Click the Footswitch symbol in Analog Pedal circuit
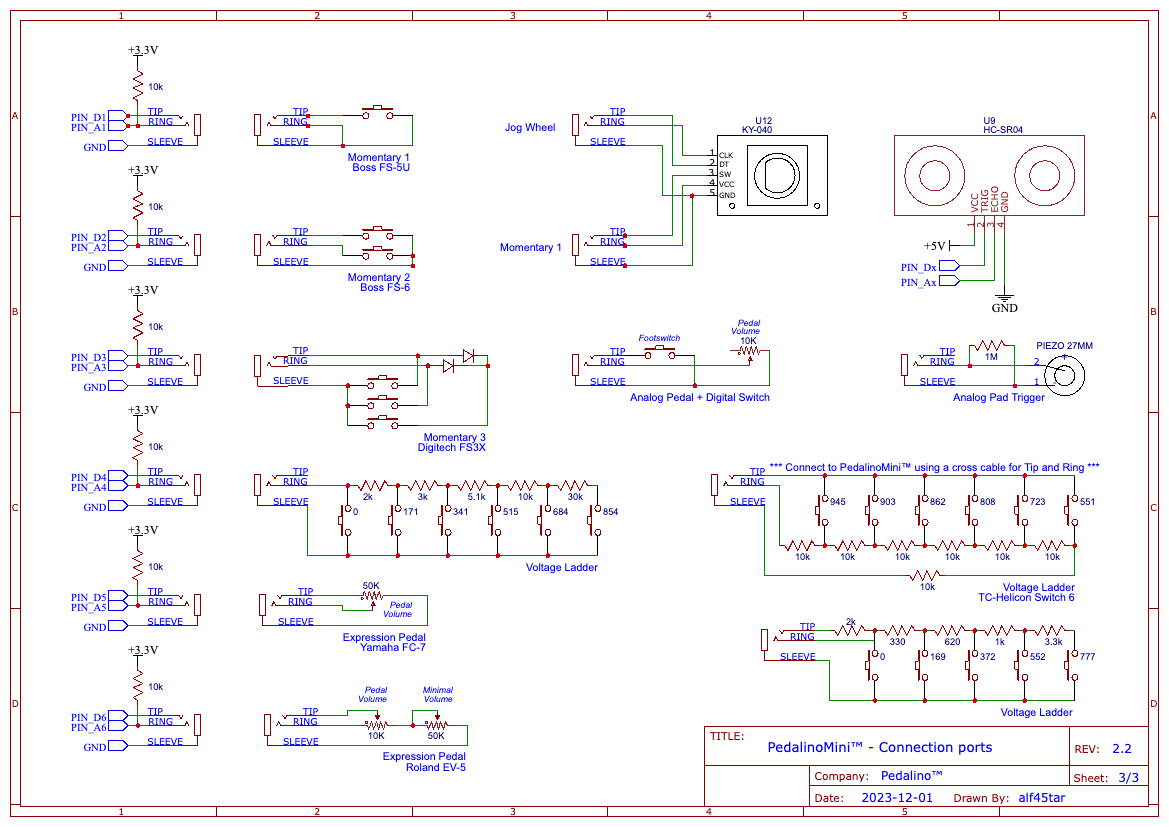1169x827 pixels. point(659,351)
